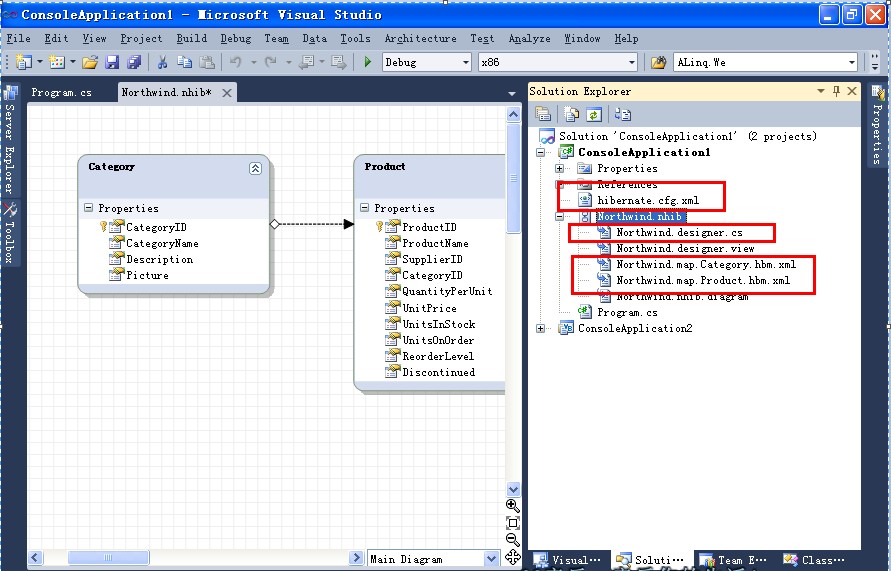This screenshot has height=571, width=891.
Task: Expand the Properties folder node
Action: pos(560,168)
